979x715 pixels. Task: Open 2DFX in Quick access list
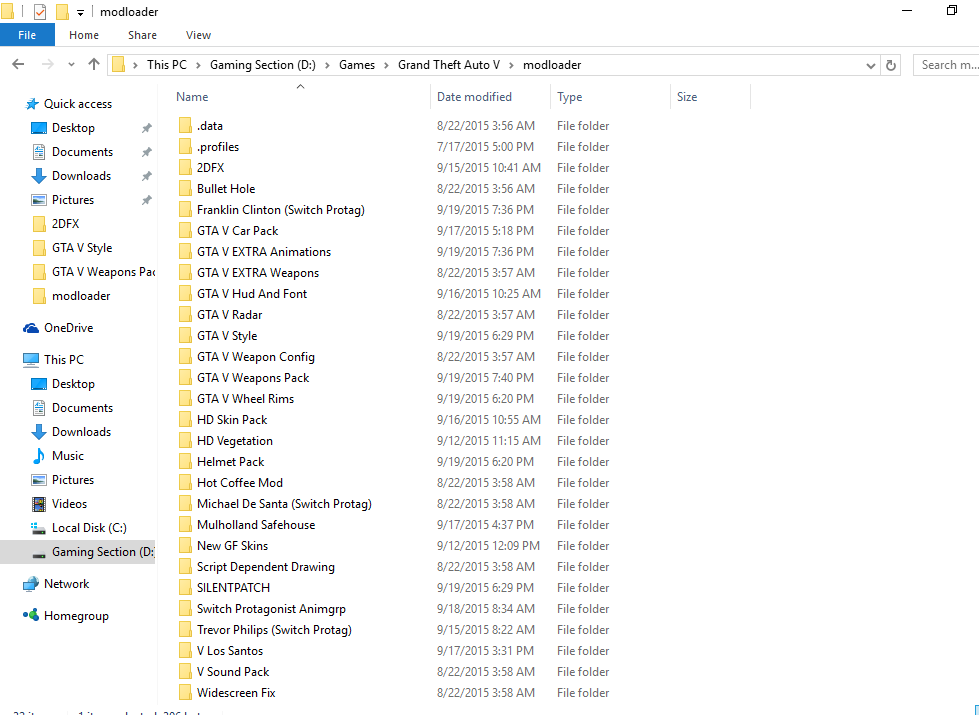pos(66,224)
